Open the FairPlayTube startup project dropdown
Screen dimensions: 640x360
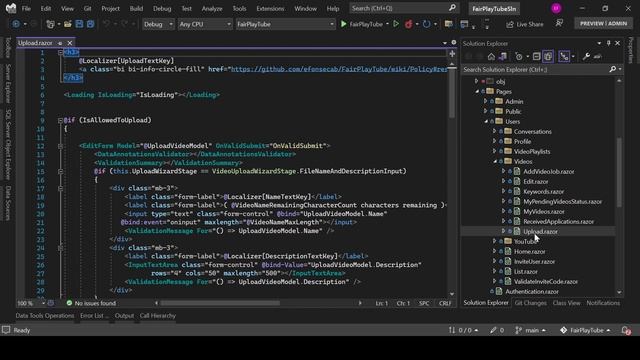[x=285, y=24]
